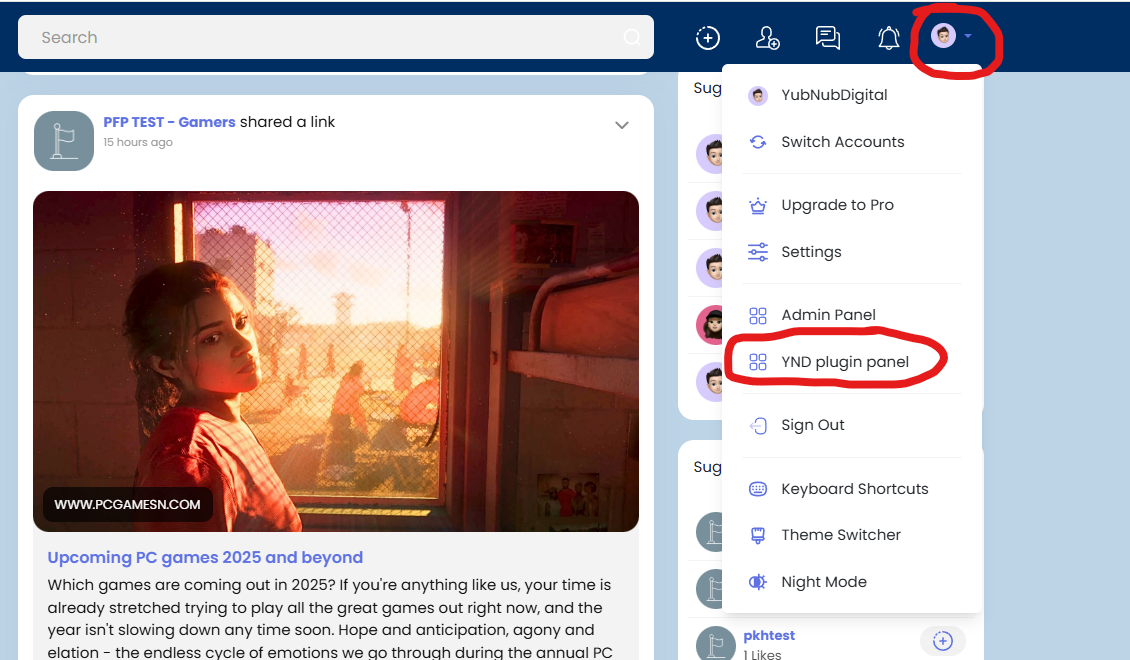Expand the post options chevron

coord(622,125)
